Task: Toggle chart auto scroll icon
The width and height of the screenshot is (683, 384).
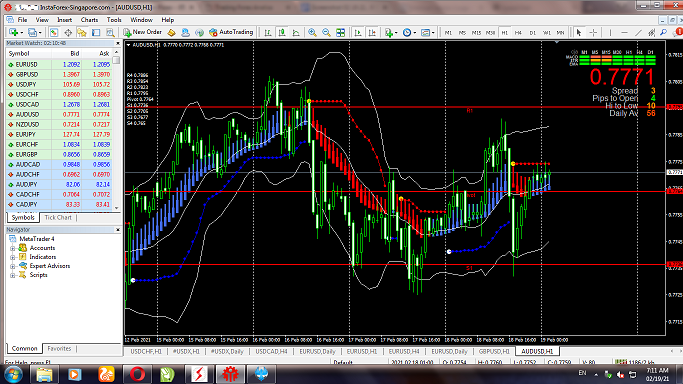Action: coord(358,32)
